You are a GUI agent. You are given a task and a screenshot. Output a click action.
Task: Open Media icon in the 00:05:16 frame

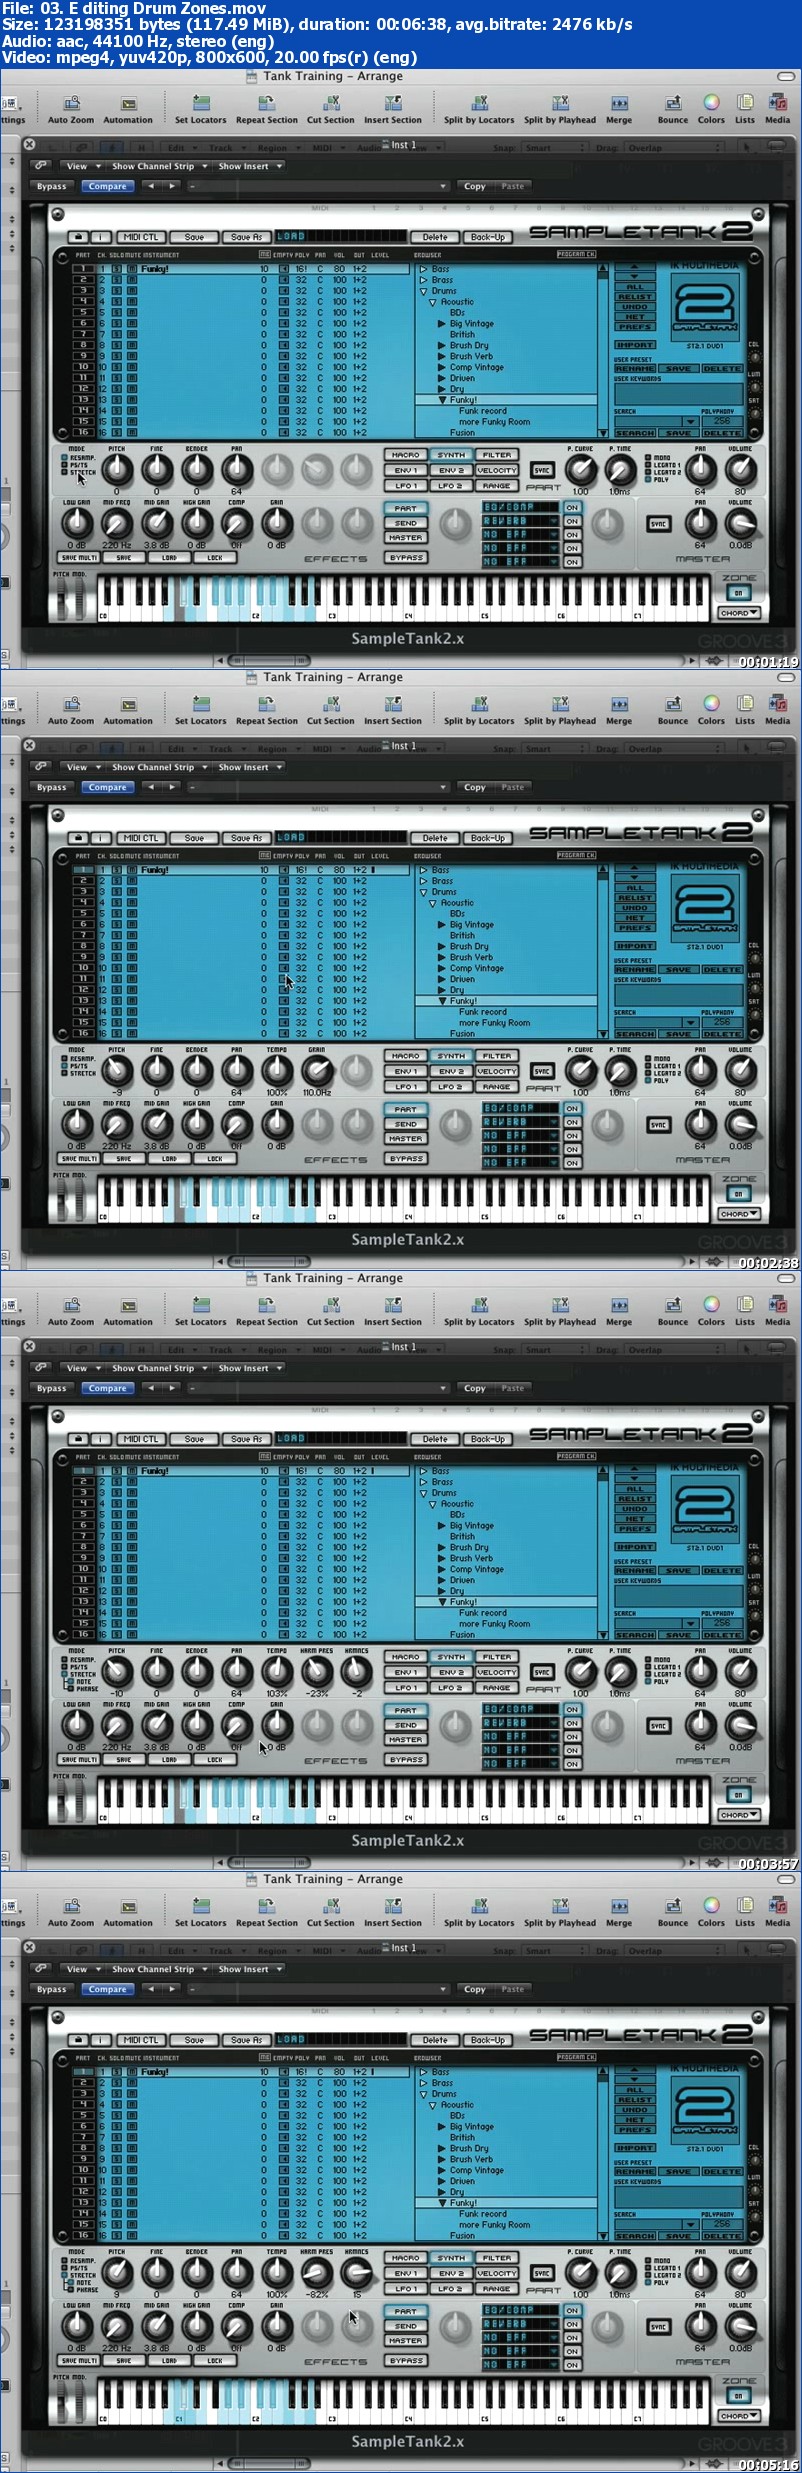[777, 1906]
